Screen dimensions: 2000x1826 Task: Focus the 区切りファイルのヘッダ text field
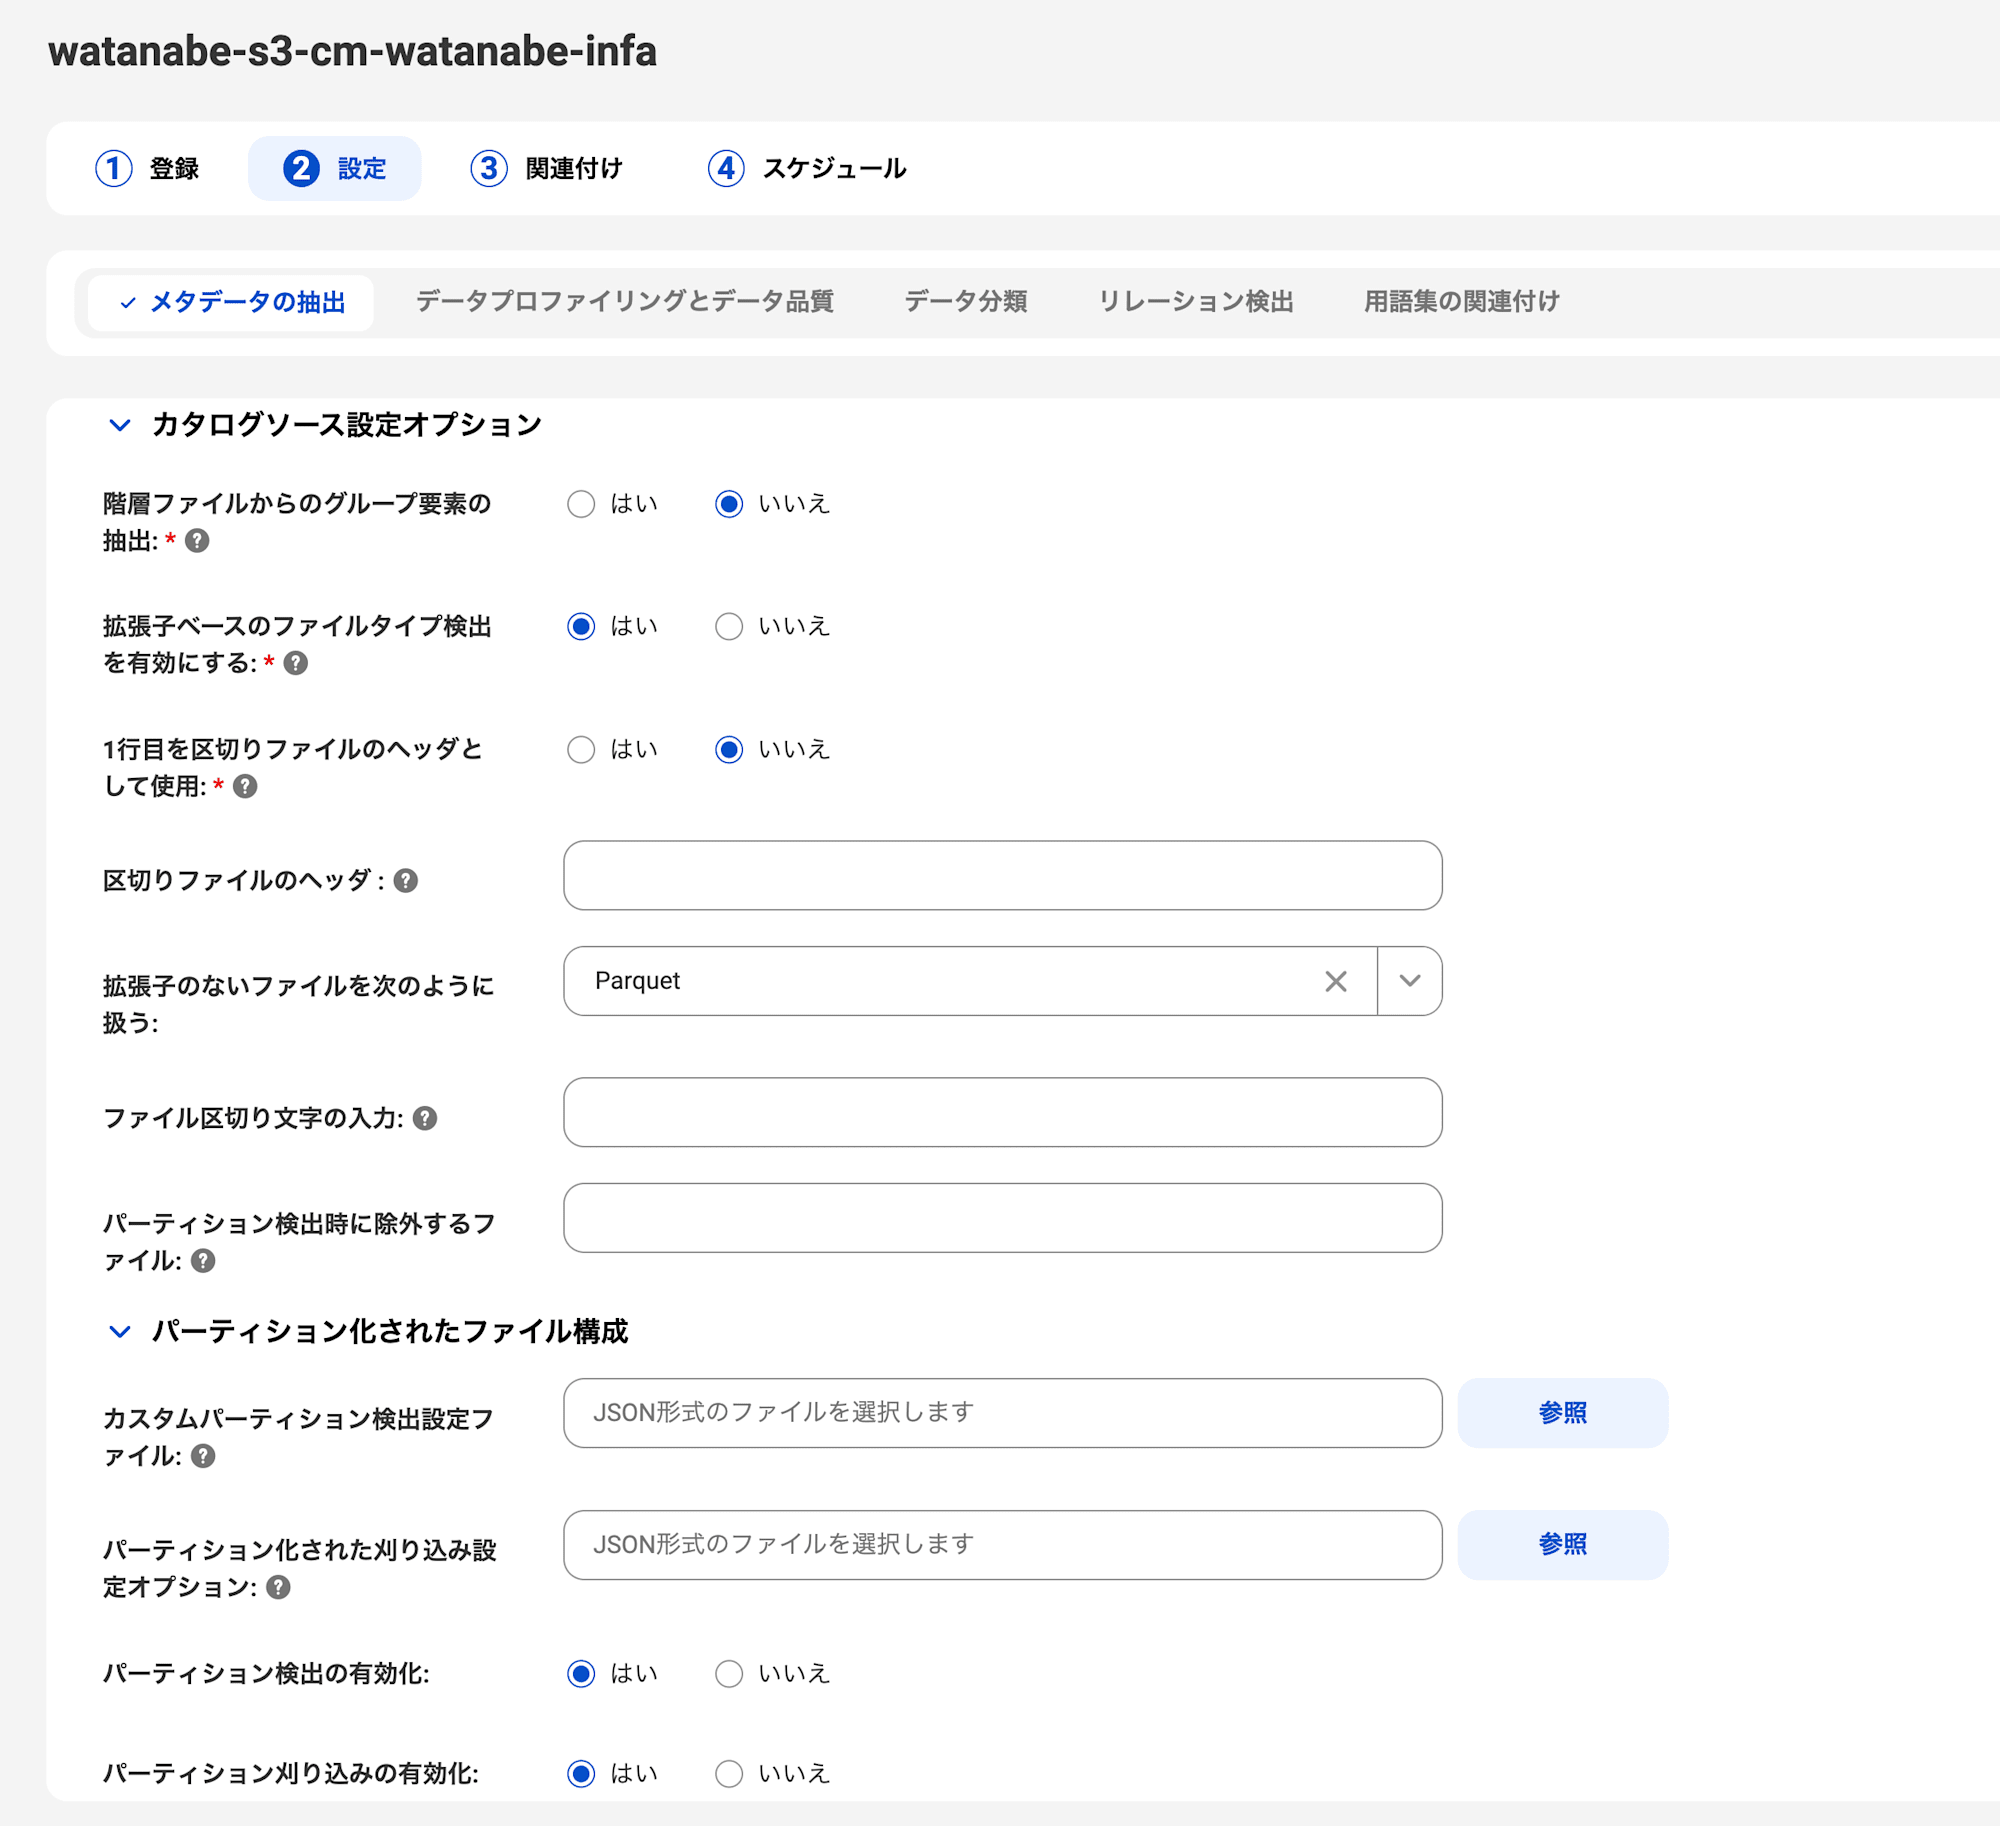click(1003, 876)
